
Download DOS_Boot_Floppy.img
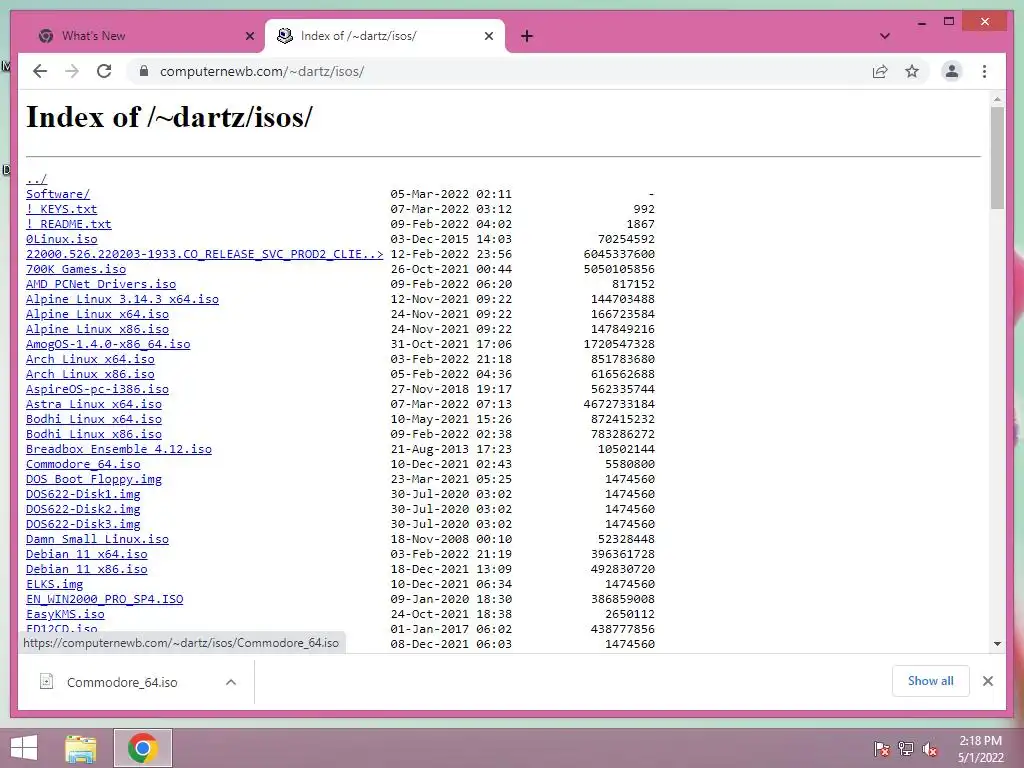(x=93, y=479)
